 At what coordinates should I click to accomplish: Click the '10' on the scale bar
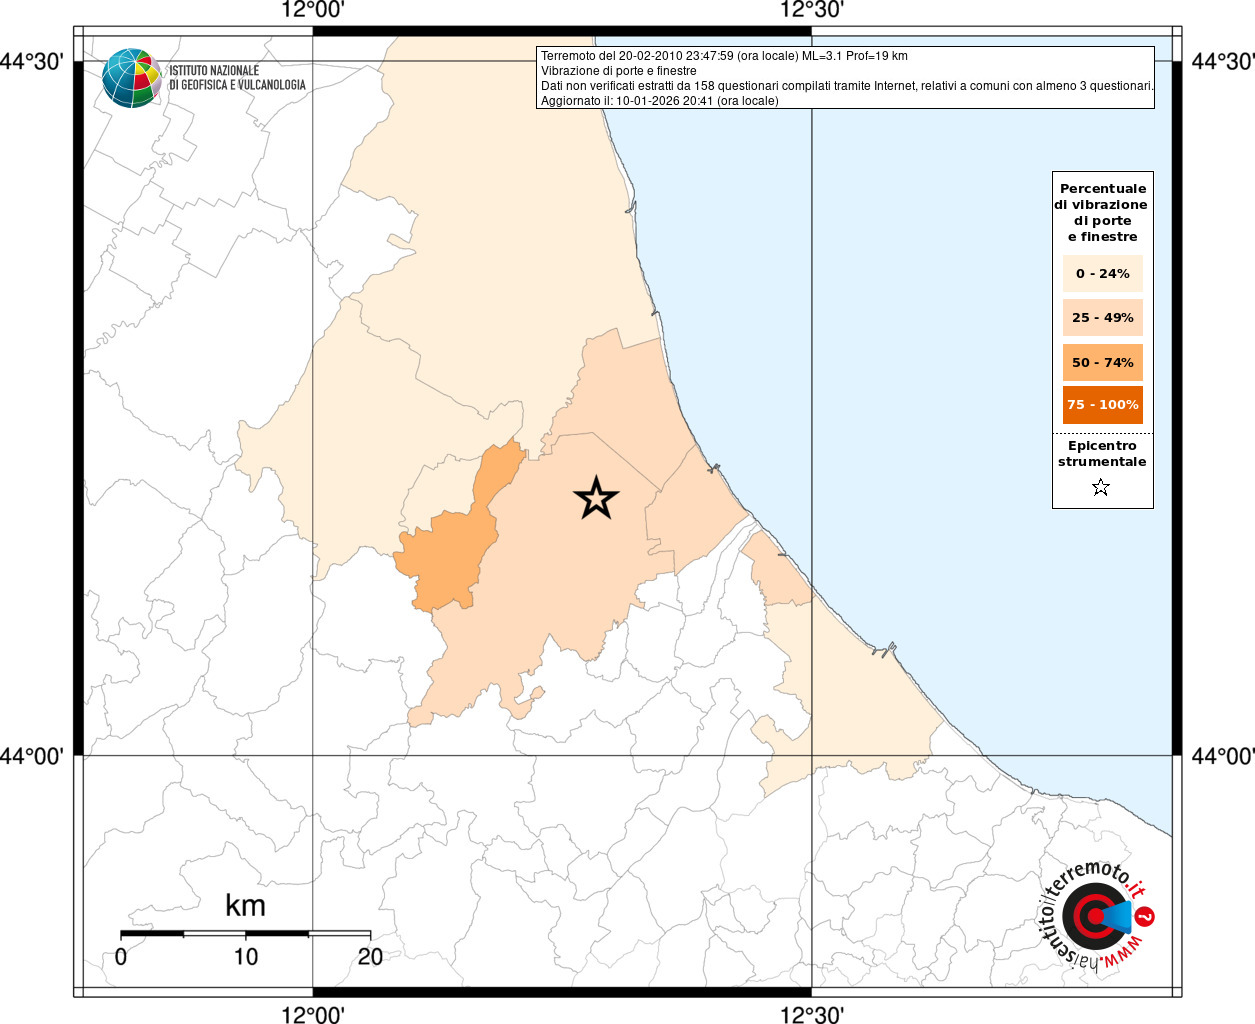pyautogui.click(x=246, y=957)
